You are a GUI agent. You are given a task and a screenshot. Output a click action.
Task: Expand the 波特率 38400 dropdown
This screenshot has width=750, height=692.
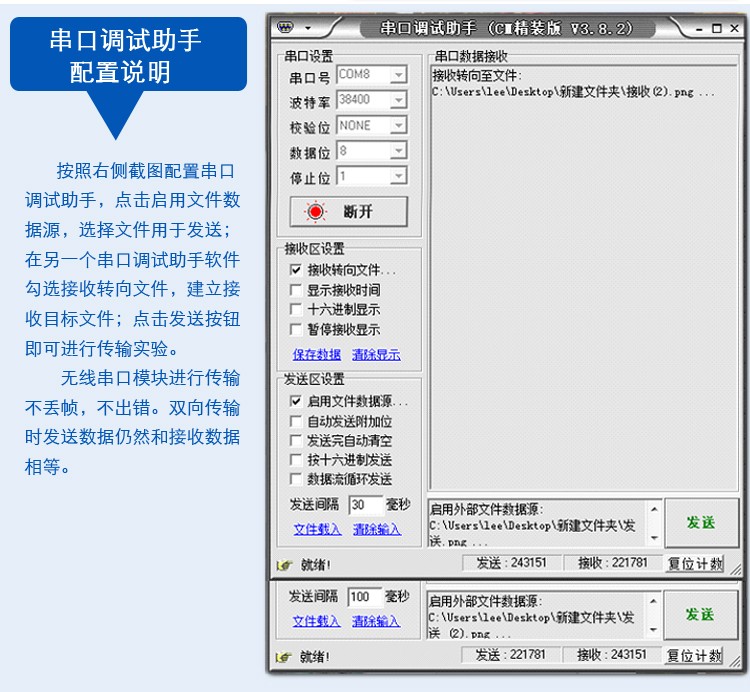point(398,100)
